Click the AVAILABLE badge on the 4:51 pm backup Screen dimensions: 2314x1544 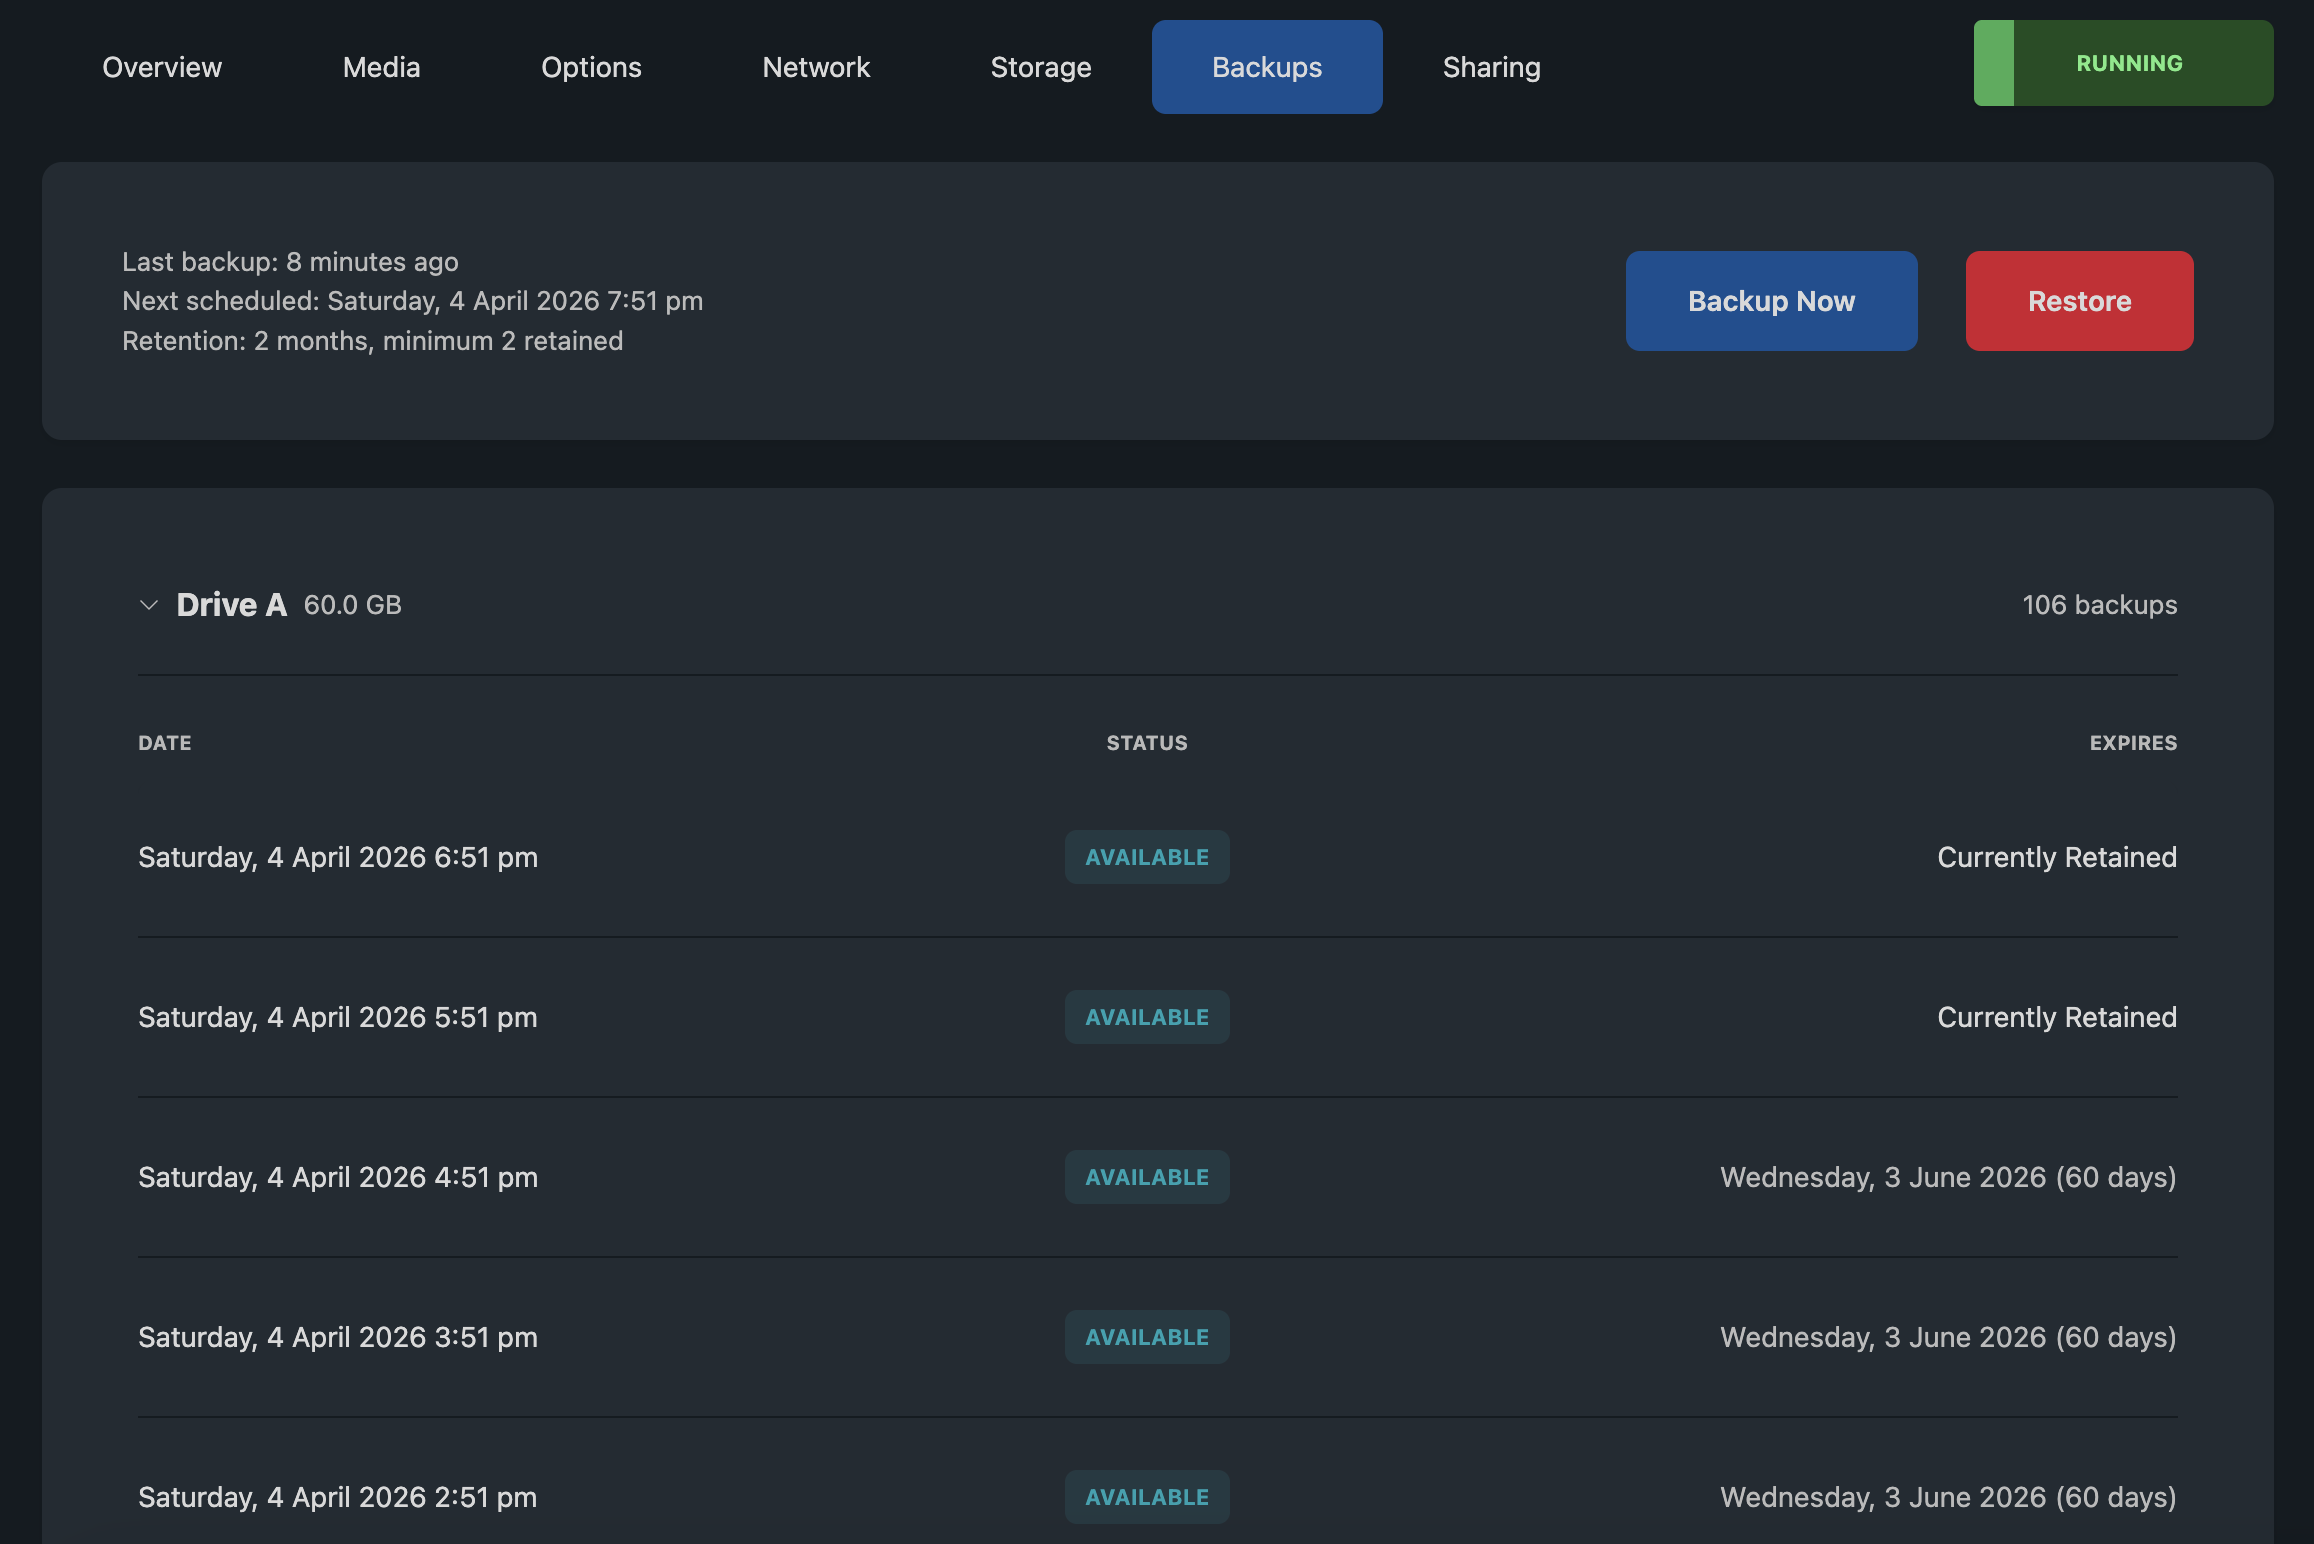(x=1147, y=1176)
